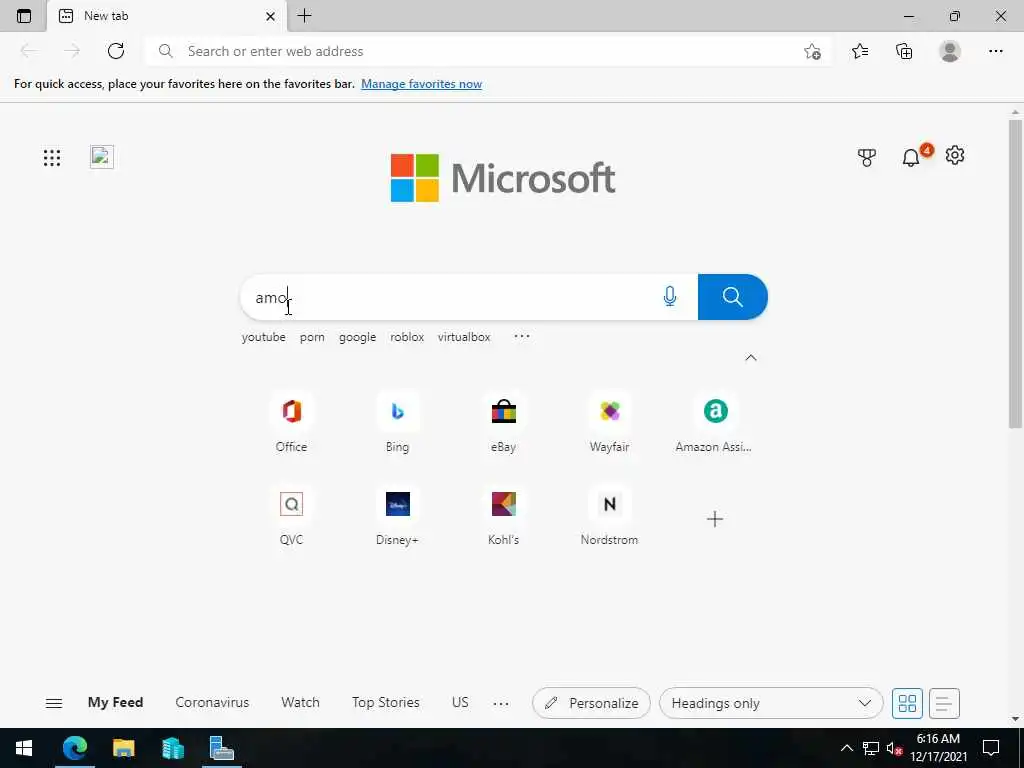Screen dimensions: 1024x768
Task: Show more suggested searches ellipsis
Action: 522,336
